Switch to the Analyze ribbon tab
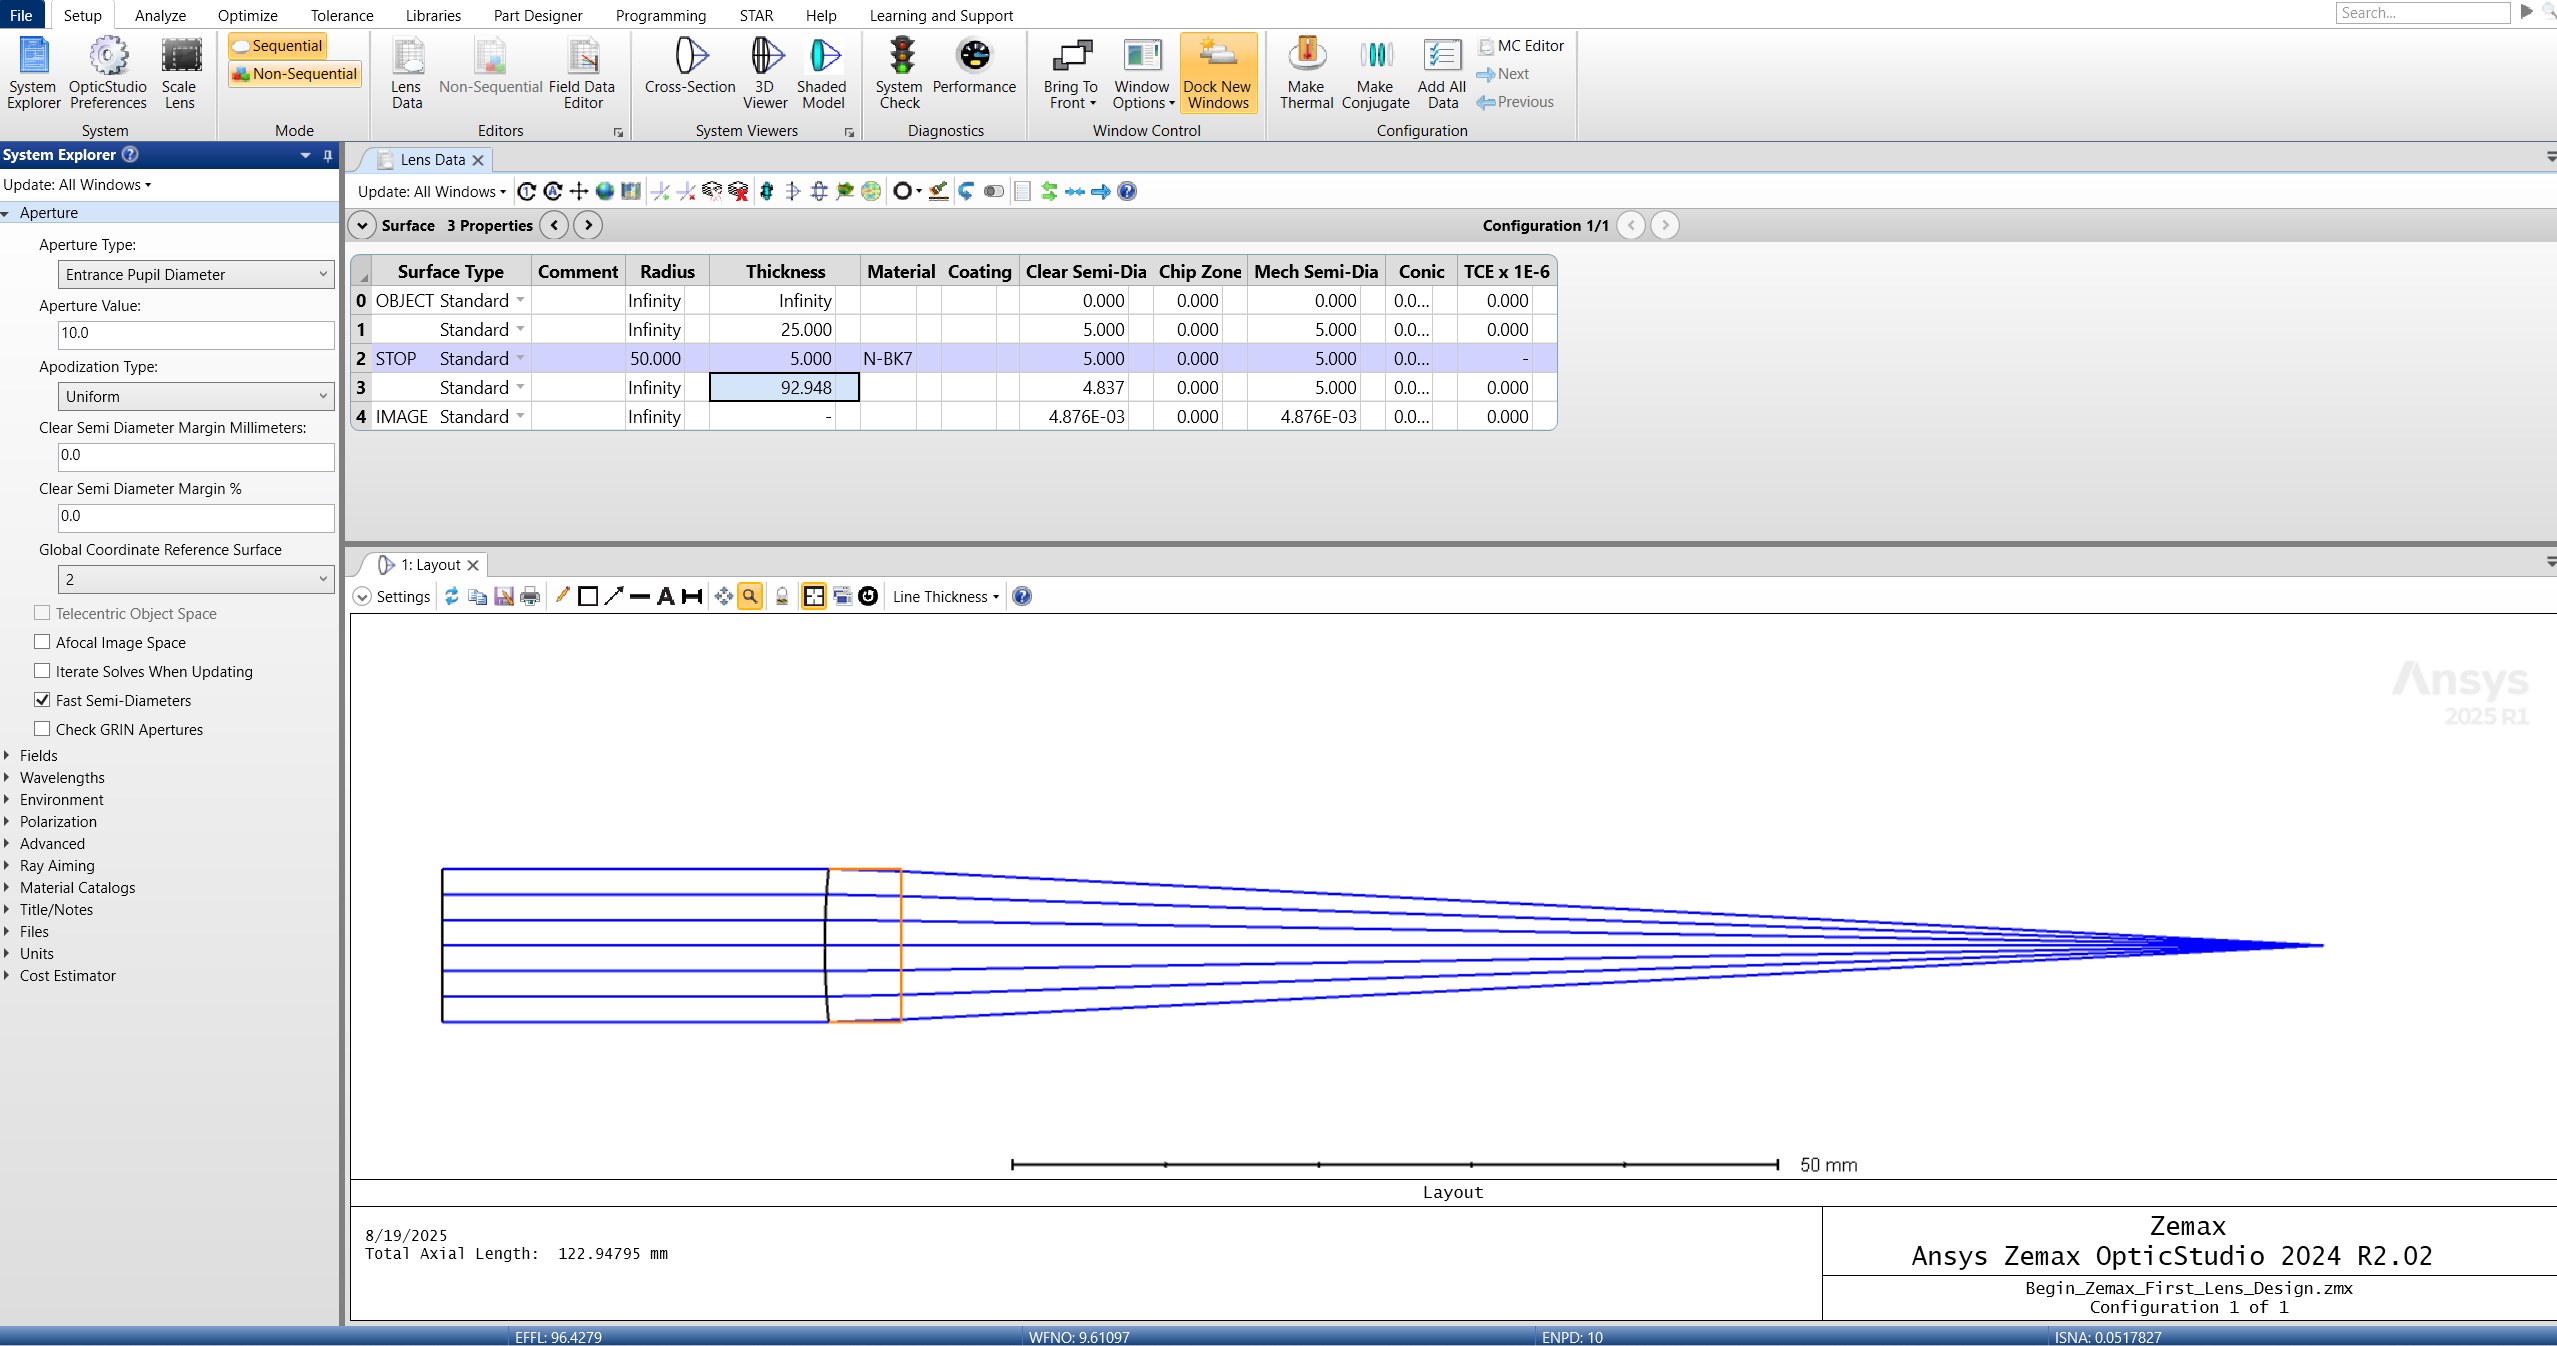Viewport: 2557px width, 1346px height. pos(160,15)
